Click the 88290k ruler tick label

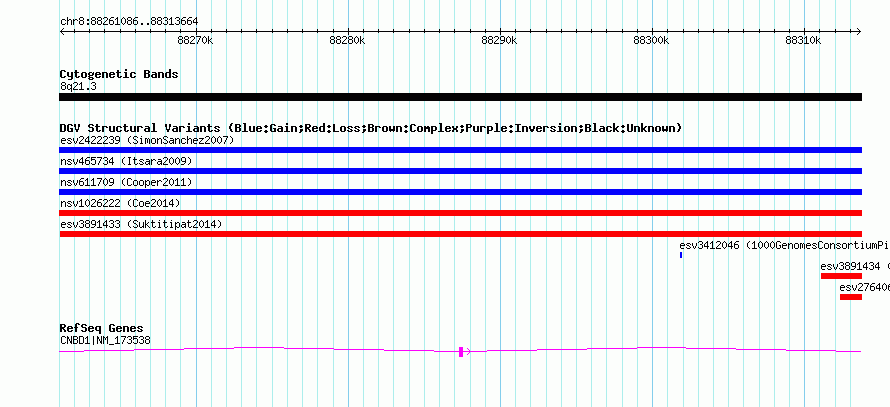pos(499,41)
